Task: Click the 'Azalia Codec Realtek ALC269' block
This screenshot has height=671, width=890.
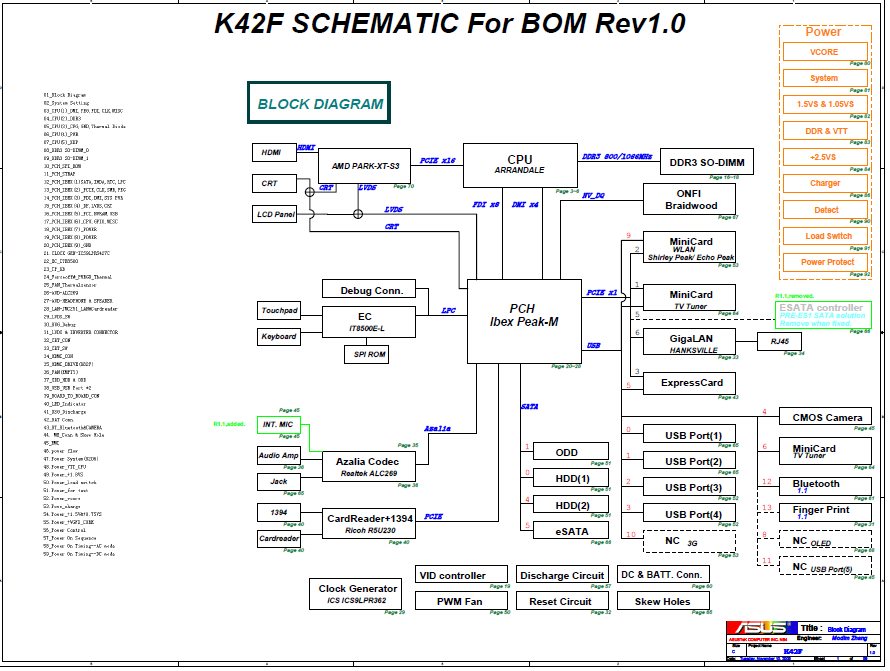Action: pos(369,467)
